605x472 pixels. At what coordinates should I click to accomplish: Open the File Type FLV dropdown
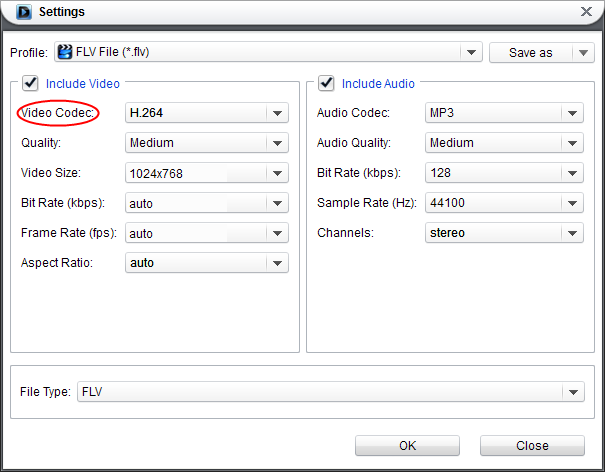[331, 392]
